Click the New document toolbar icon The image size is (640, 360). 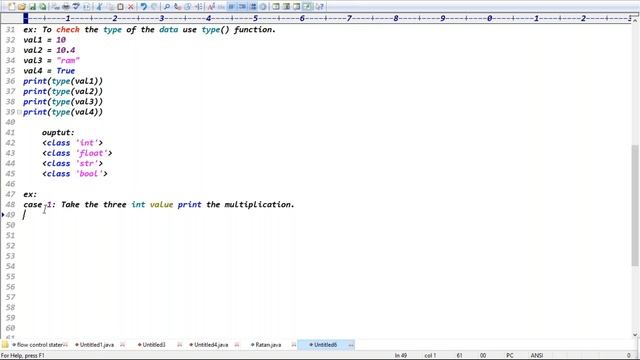(x=11, y=7)
